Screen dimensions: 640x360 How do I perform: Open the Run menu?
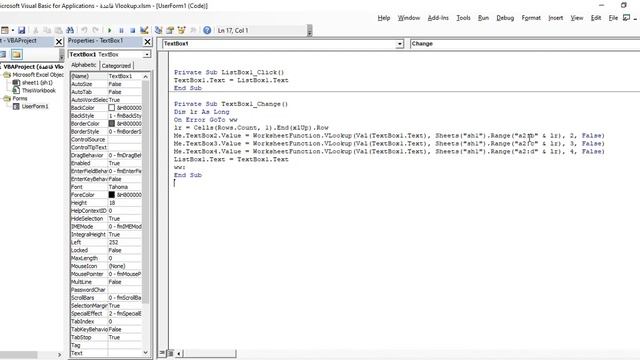click(x=483, y=18)
